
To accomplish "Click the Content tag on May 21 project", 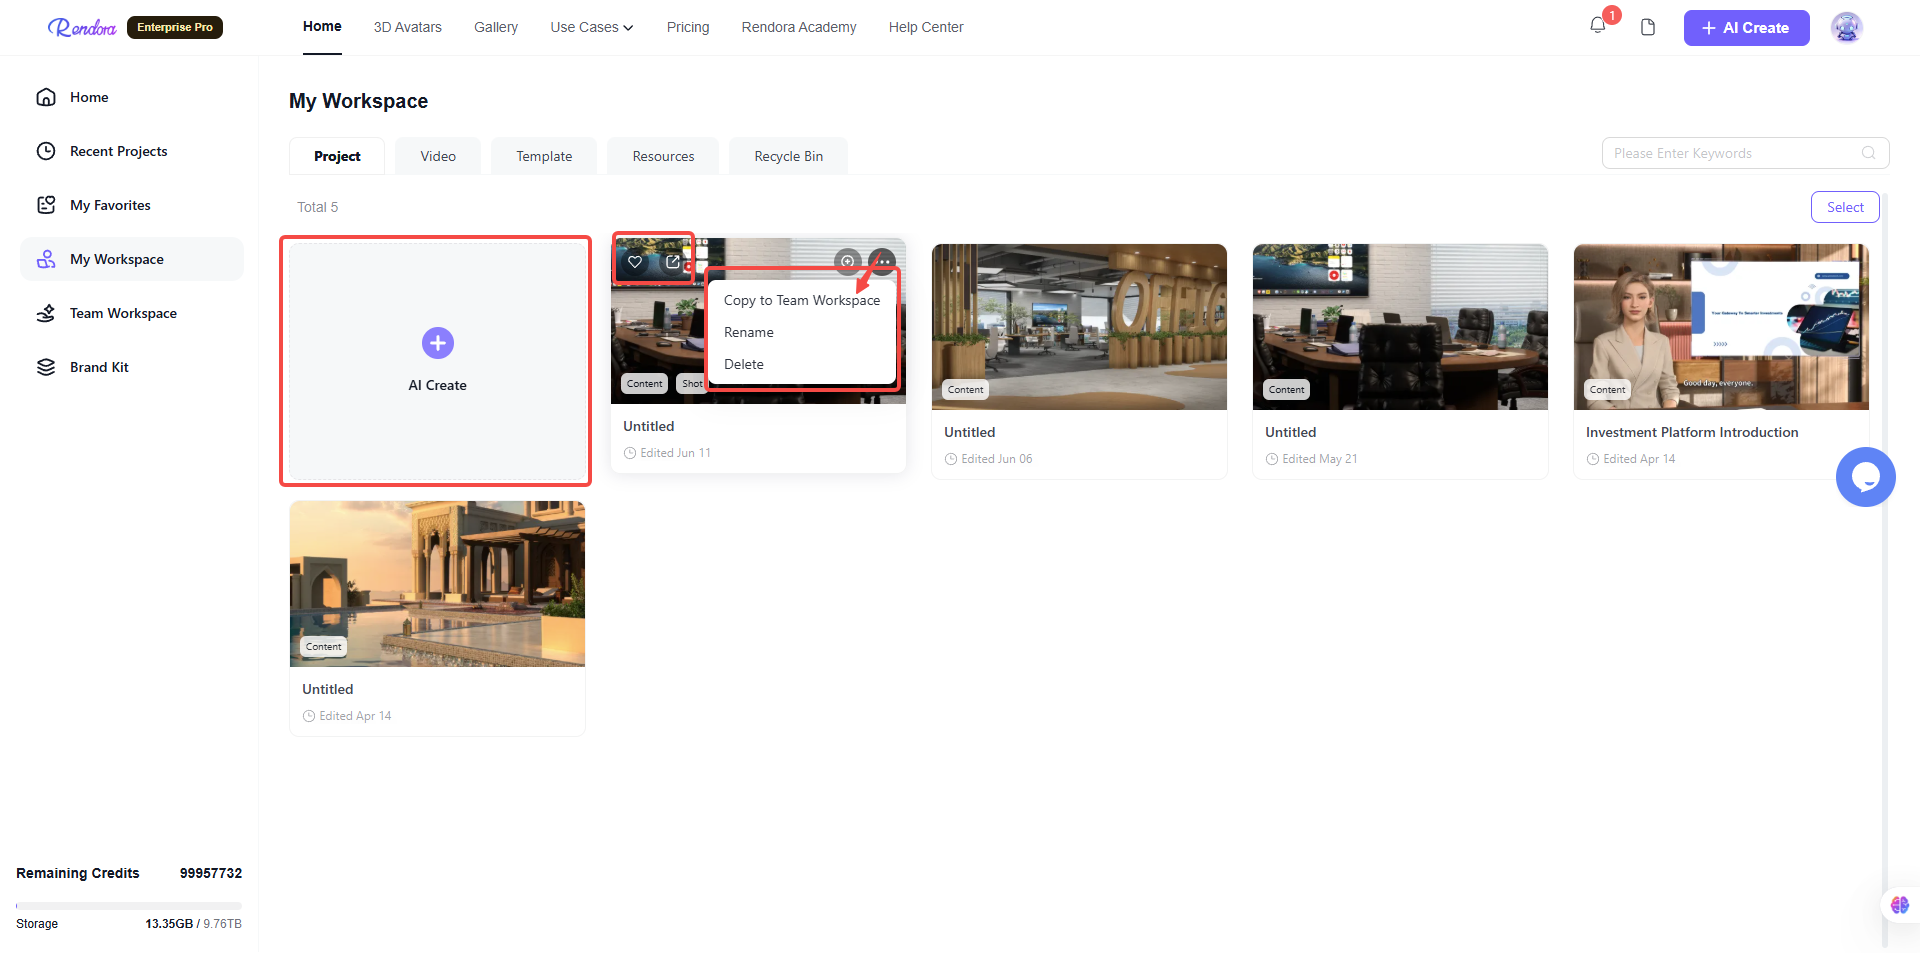I will (1287, 390).
